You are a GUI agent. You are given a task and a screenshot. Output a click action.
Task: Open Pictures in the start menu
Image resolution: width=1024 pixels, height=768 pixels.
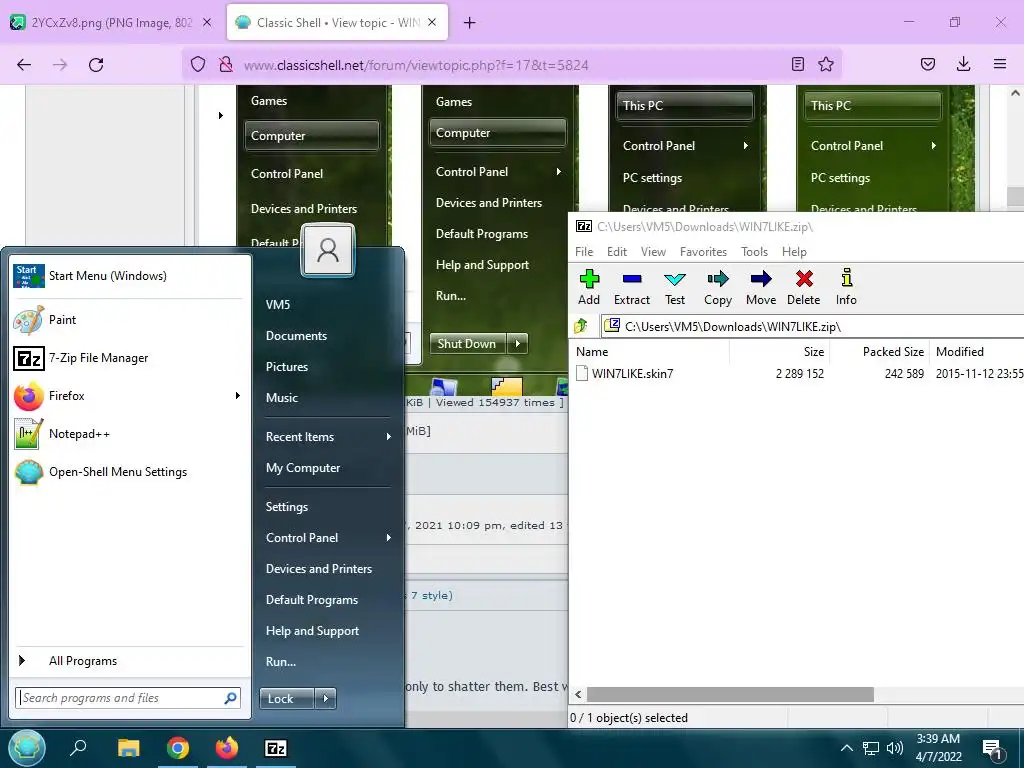tap(287, 366)
